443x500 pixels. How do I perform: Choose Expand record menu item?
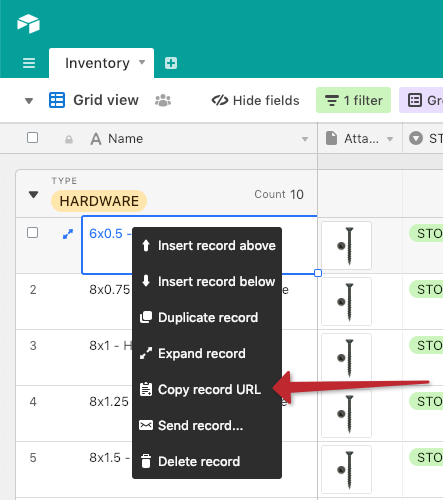coord(207,354)
